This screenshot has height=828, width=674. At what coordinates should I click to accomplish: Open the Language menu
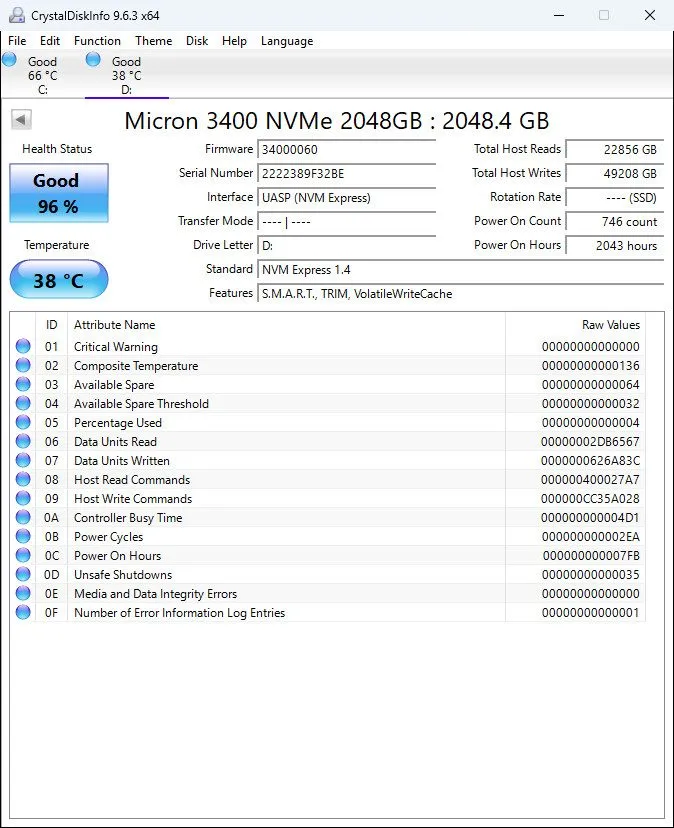click(x=287, y=41)
